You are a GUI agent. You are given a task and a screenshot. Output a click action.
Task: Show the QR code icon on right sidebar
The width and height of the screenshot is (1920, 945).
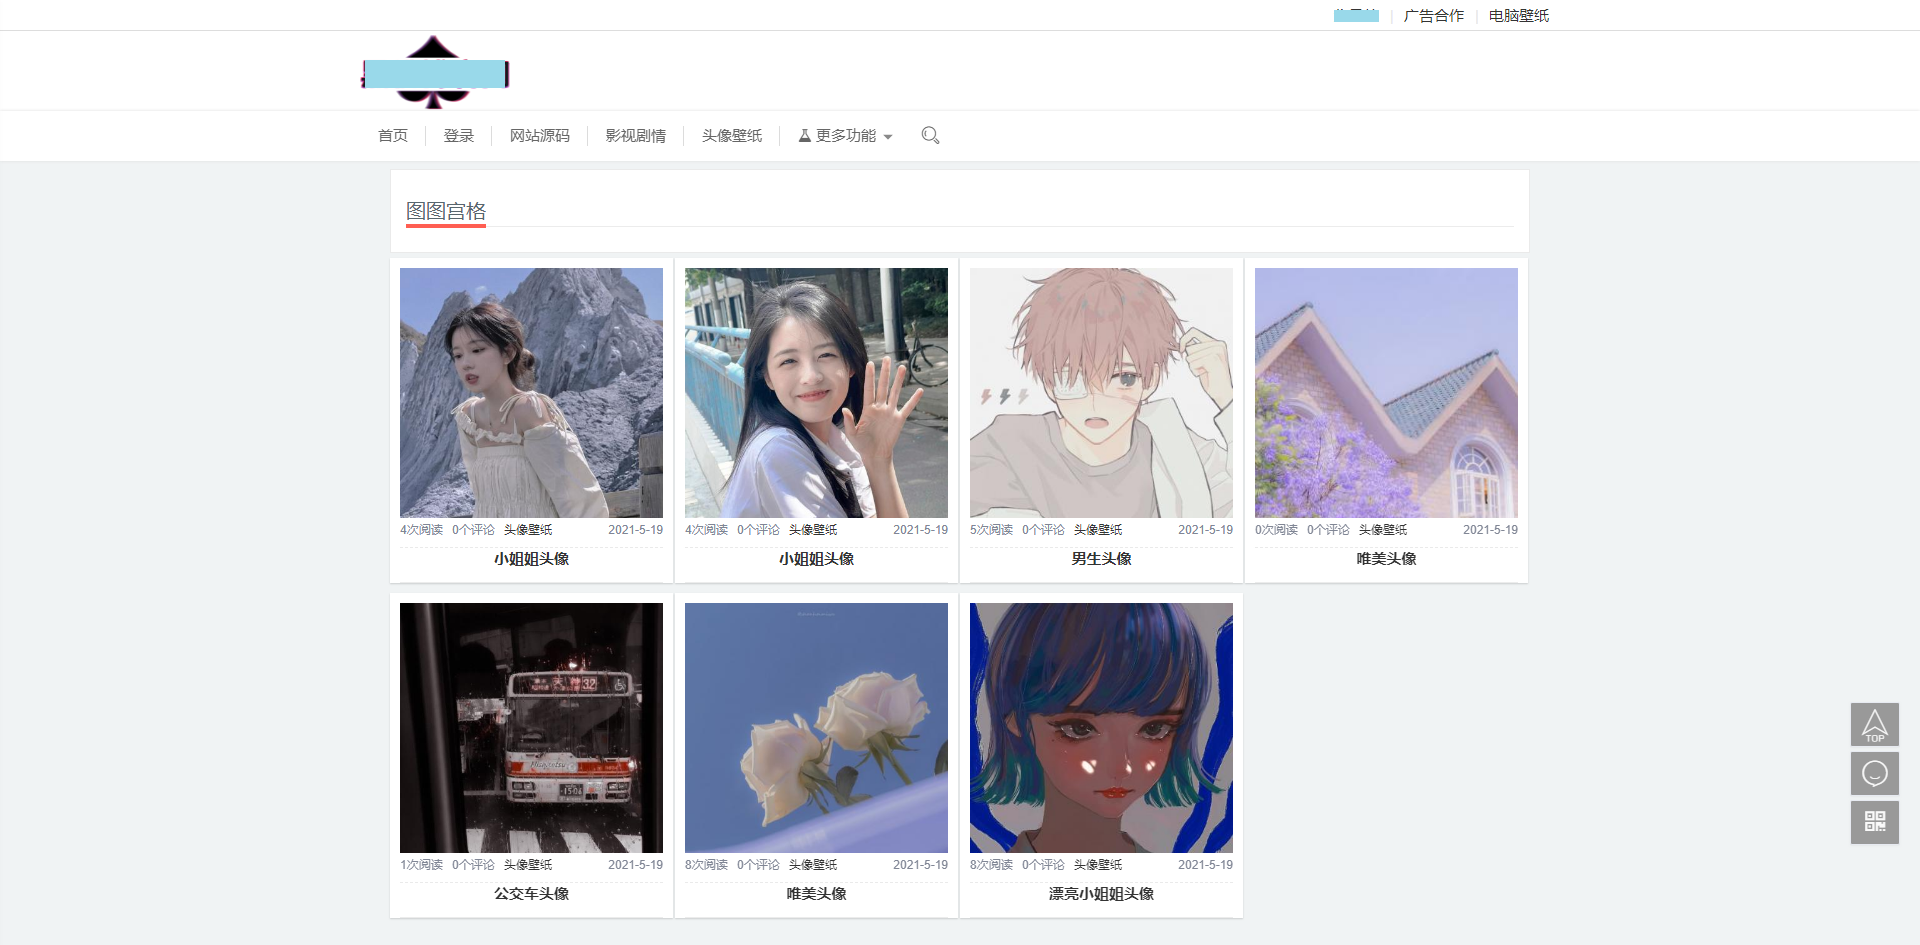coord(1874,822)
